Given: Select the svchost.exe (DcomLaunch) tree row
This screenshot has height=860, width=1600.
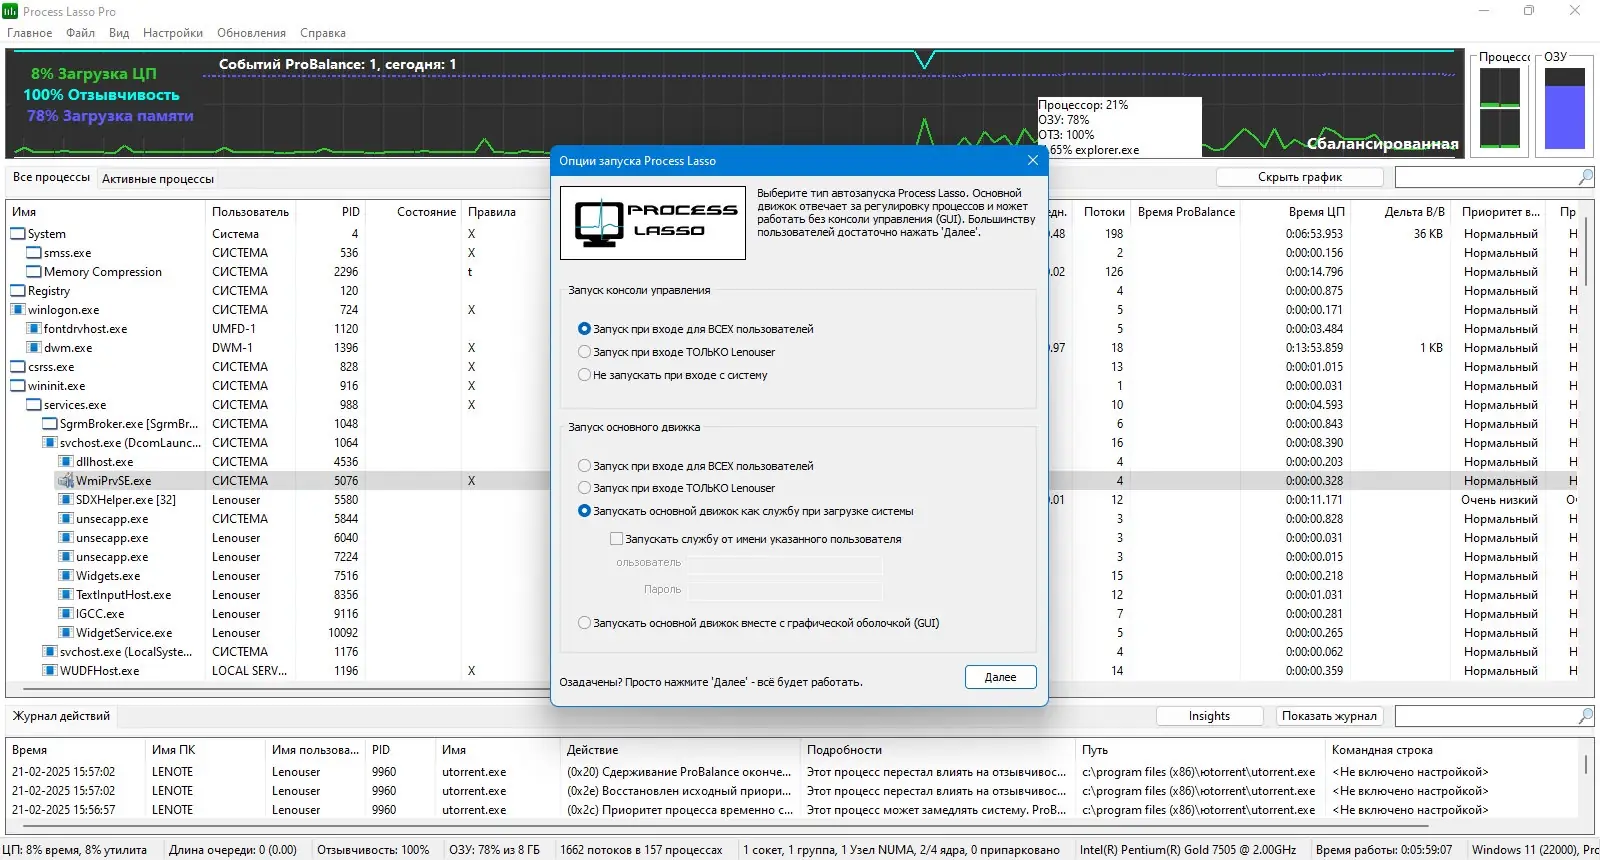Looking at the screenshot, I should pyautogui.click(x=130, y=443).
